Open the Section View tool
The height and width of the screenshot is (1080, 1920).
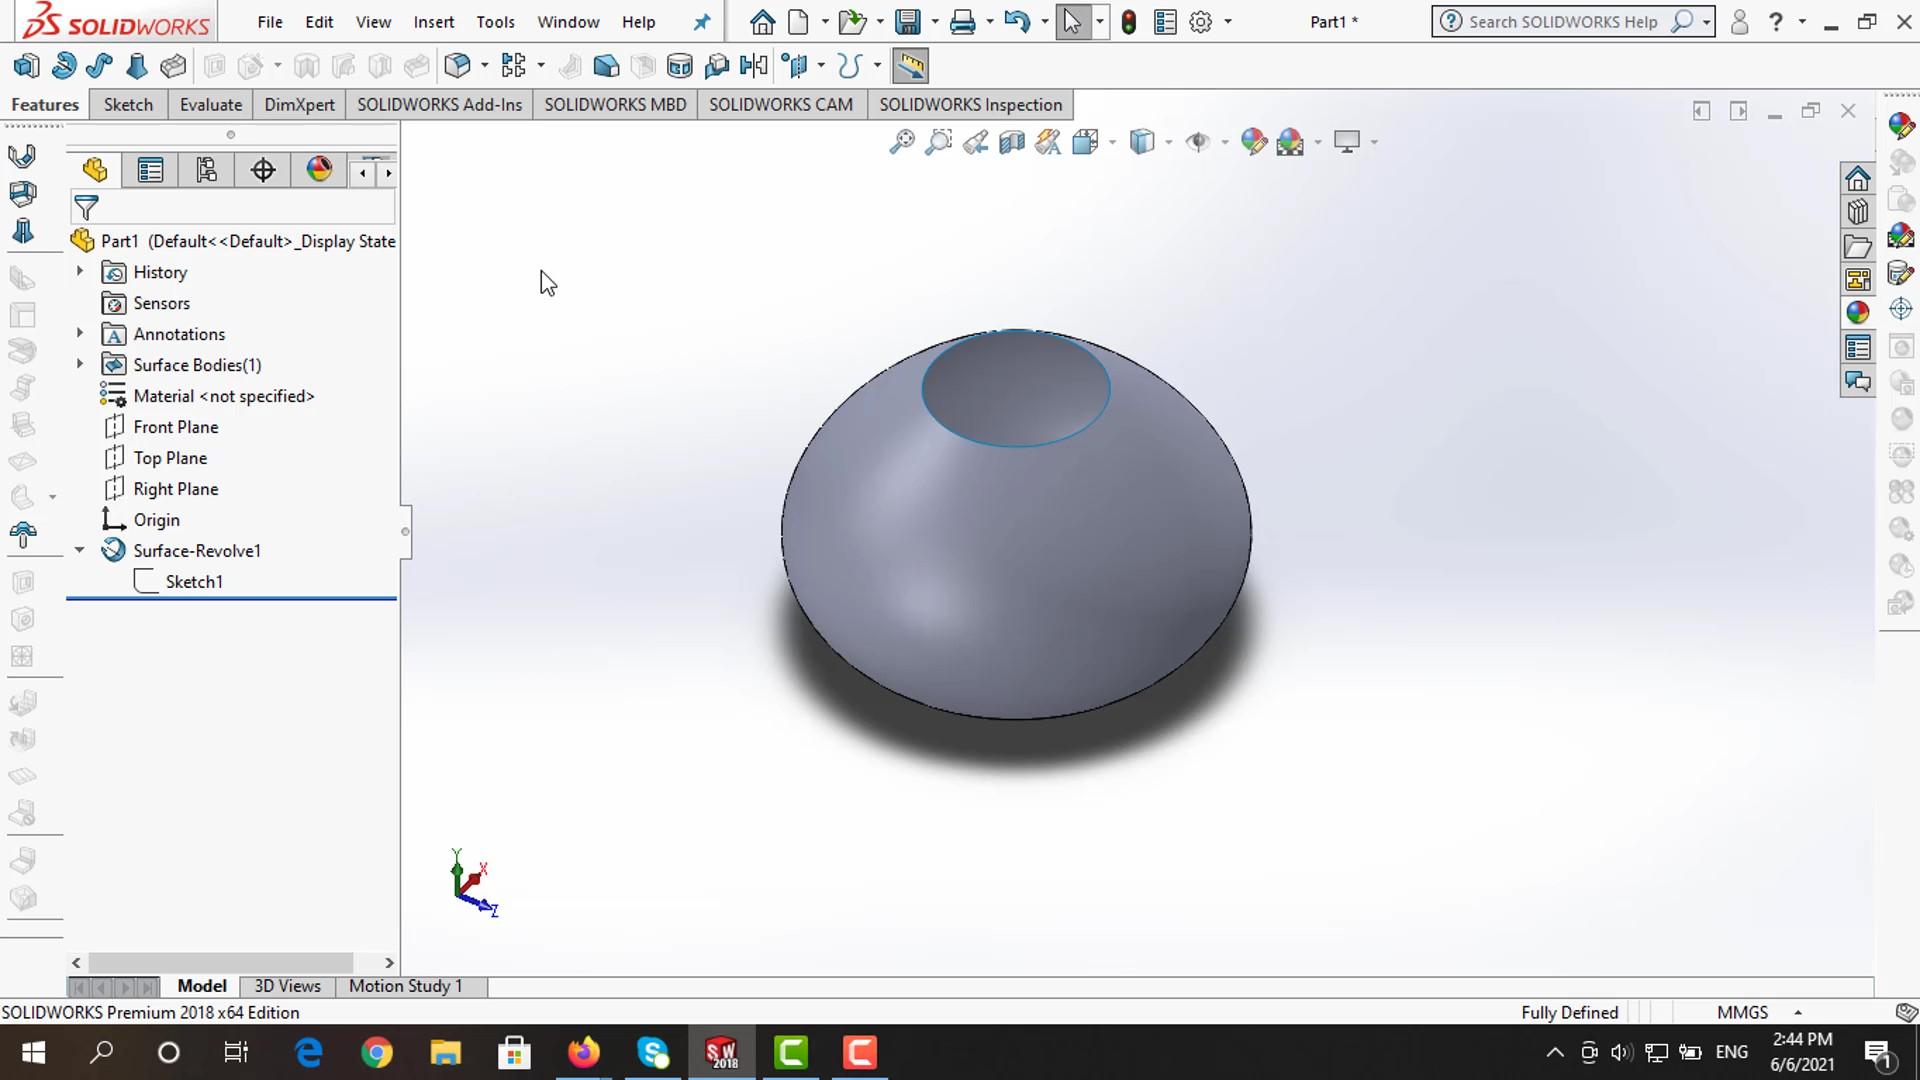click(1012, 142)
